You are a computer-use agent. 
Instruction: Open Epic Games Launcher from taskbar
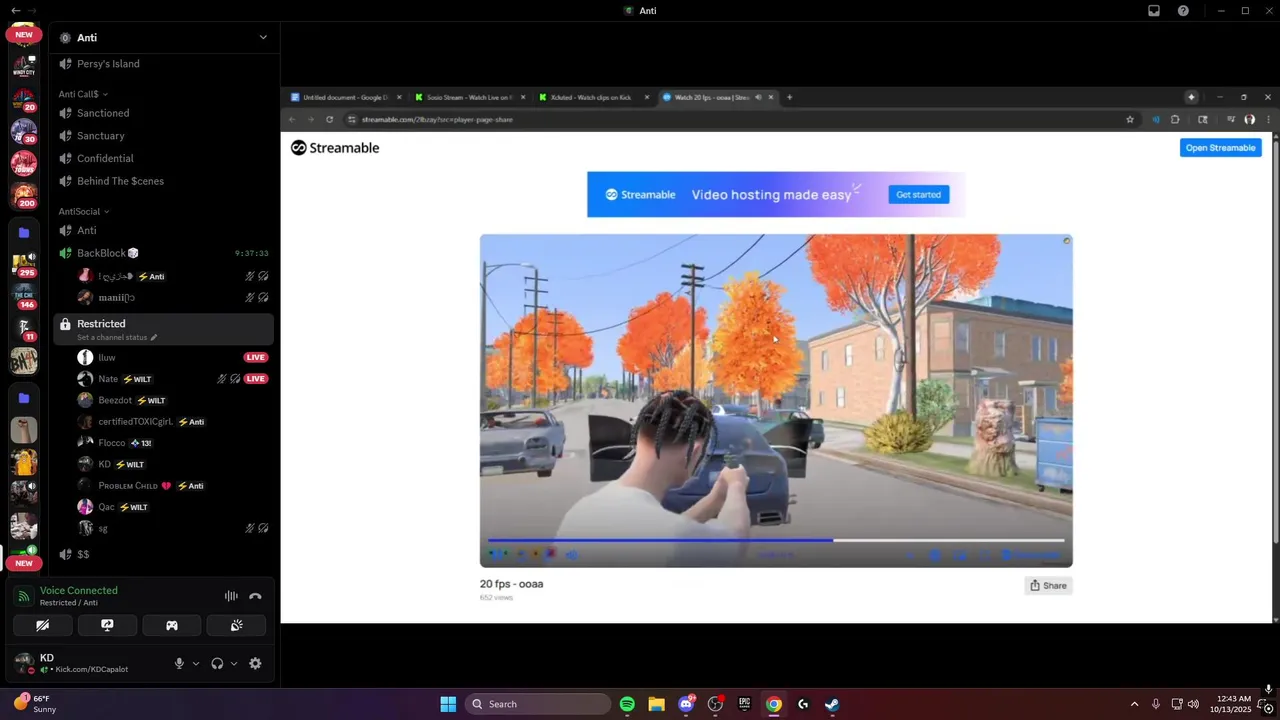744,704
